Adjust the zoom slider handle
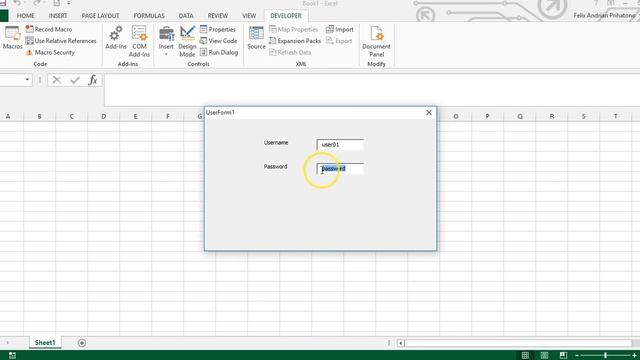The width and height of the screenshot is (640, 360). pos(606,356)
